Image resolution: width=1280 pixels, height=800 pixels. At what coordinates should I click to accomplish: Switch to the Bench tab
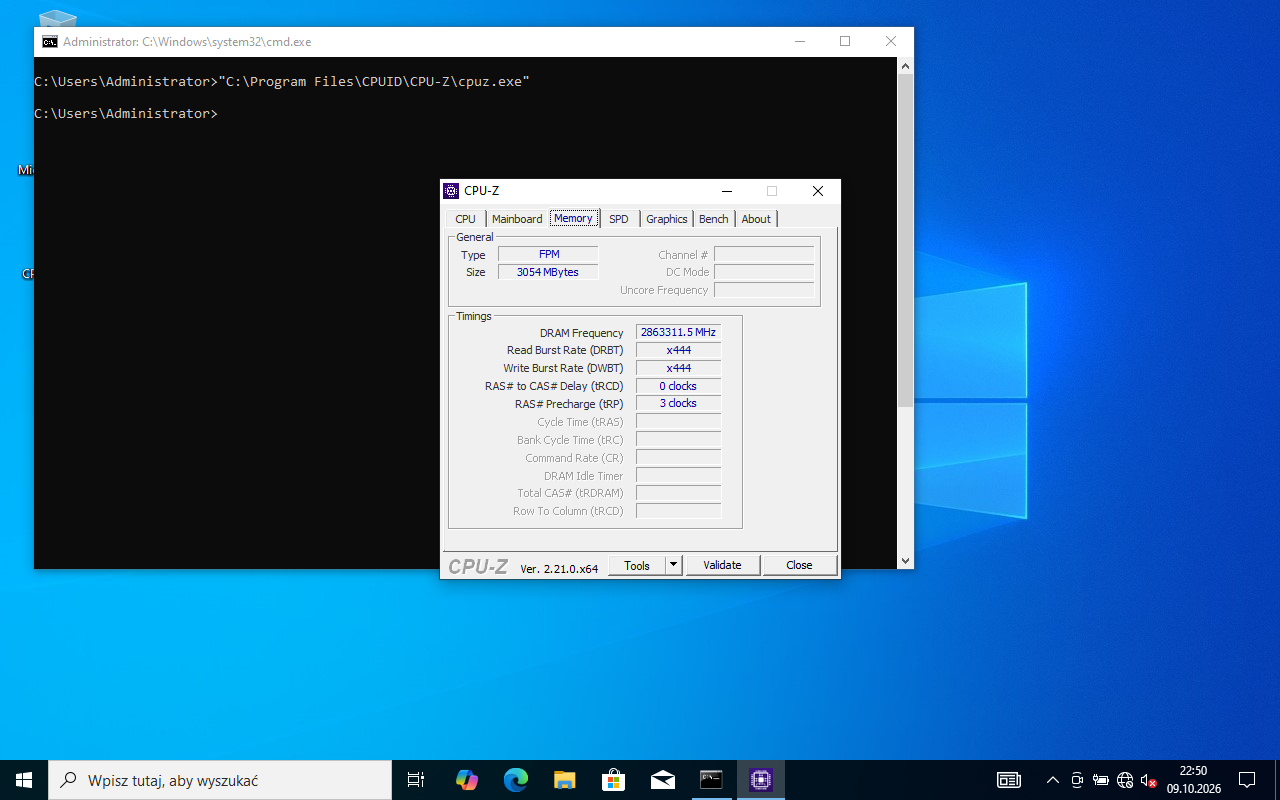click(714, 219)
